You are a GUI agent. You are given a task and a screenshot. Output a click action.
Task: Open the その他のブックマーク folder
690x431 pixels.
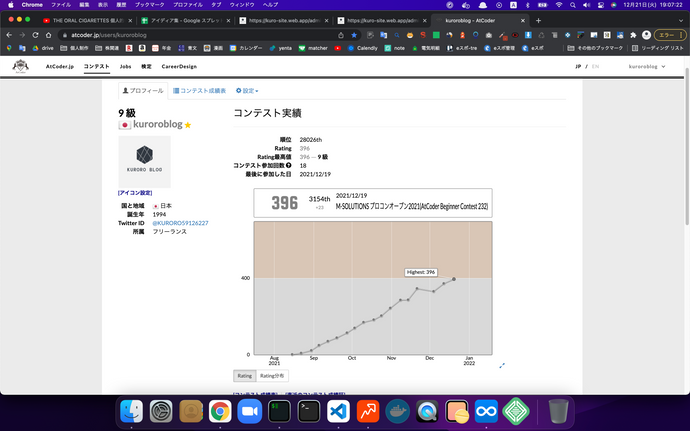coord(595,48)
